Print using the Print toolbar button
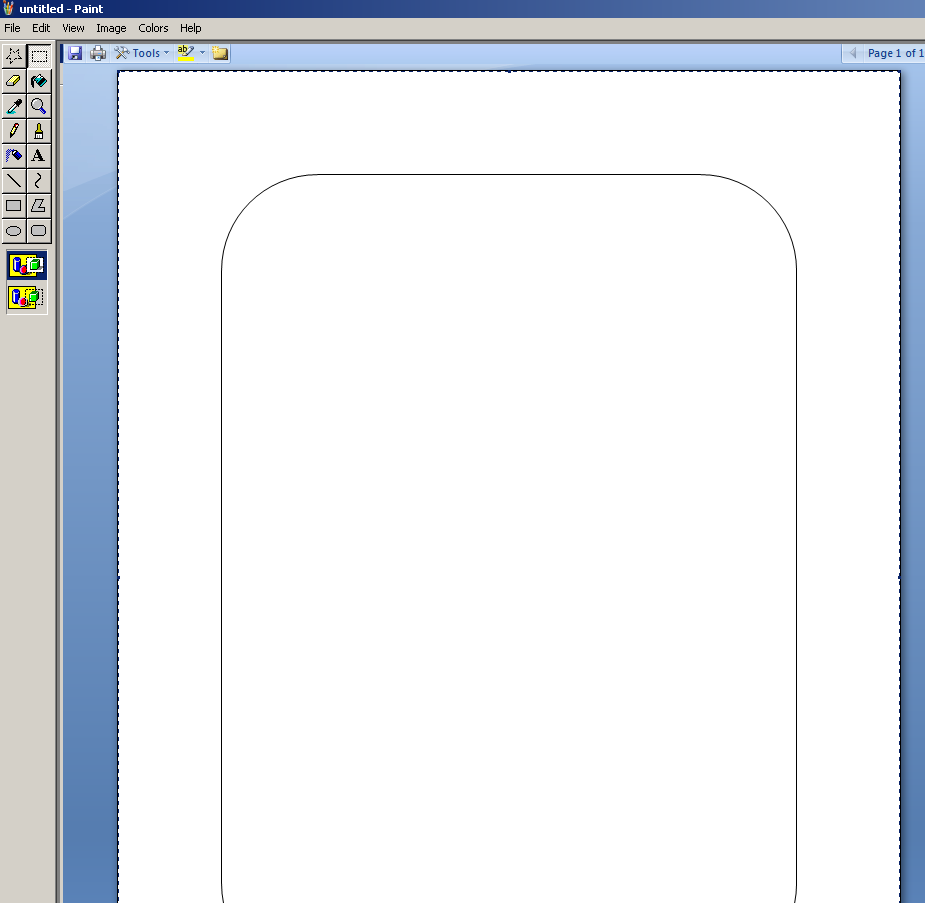 (97, 53)
